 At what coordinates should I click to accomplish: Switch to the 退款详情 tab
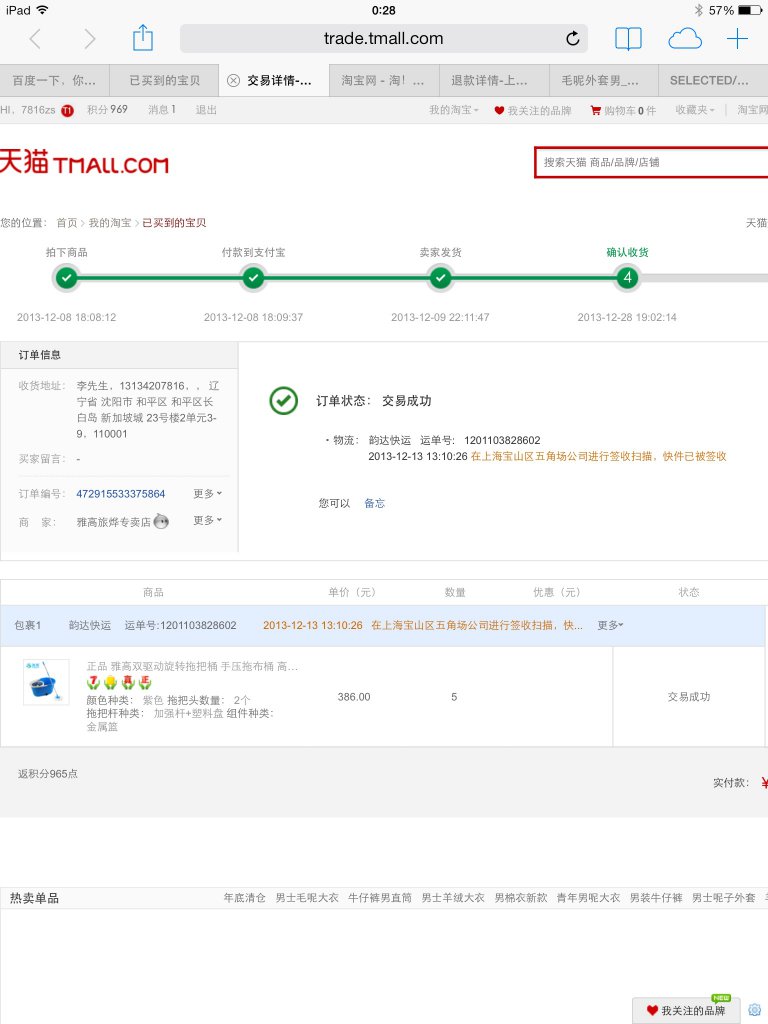[494, 80]
